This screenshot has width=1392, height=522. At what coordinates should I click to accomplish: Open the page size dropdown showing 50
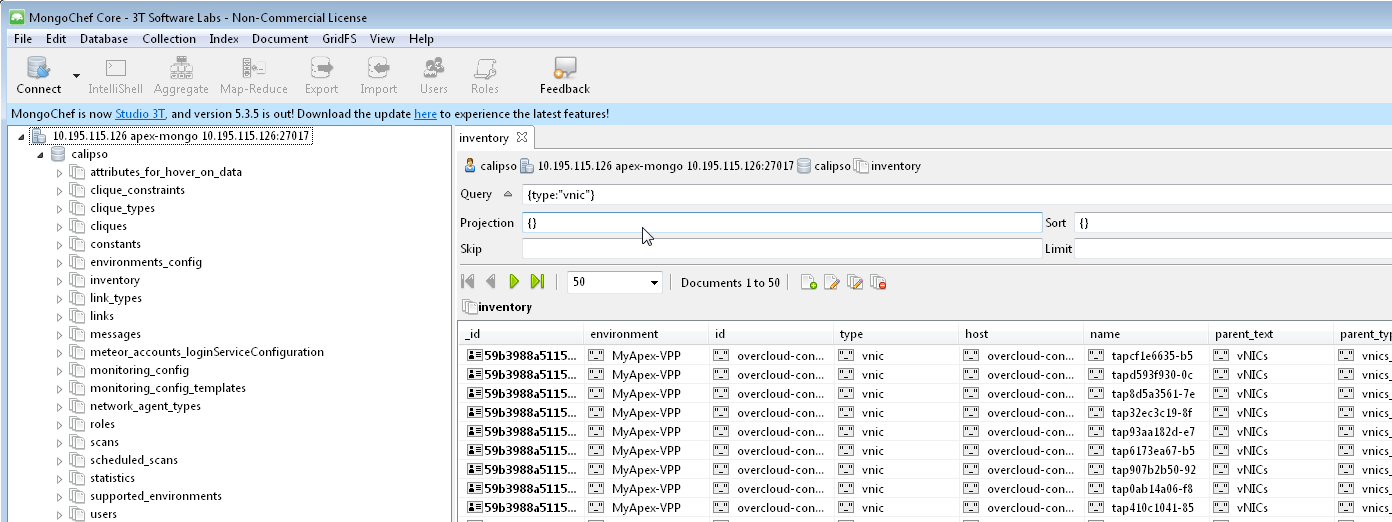point(654,283)
